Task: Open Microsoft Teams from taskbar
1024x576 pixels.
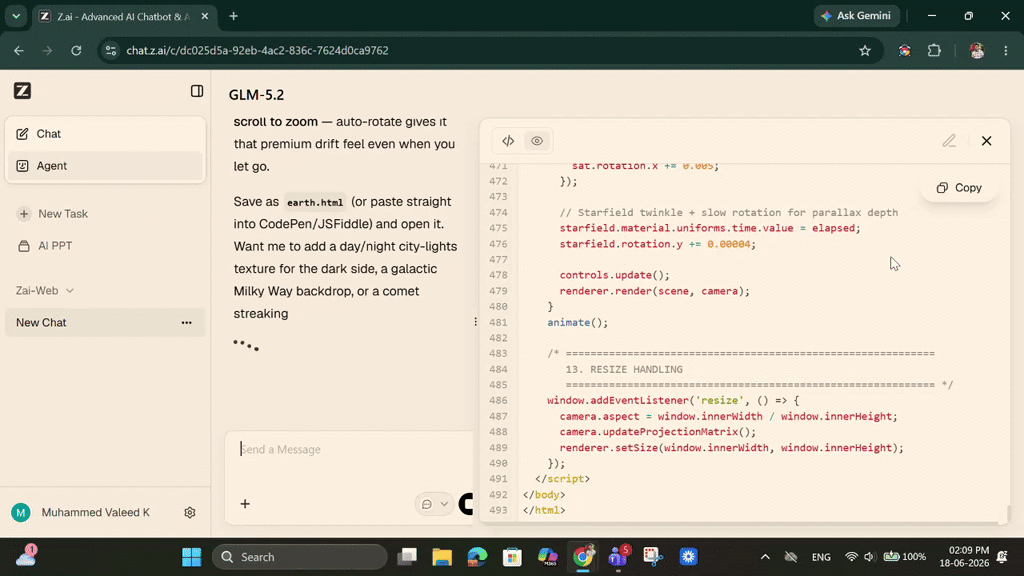Action: [618, 557]
